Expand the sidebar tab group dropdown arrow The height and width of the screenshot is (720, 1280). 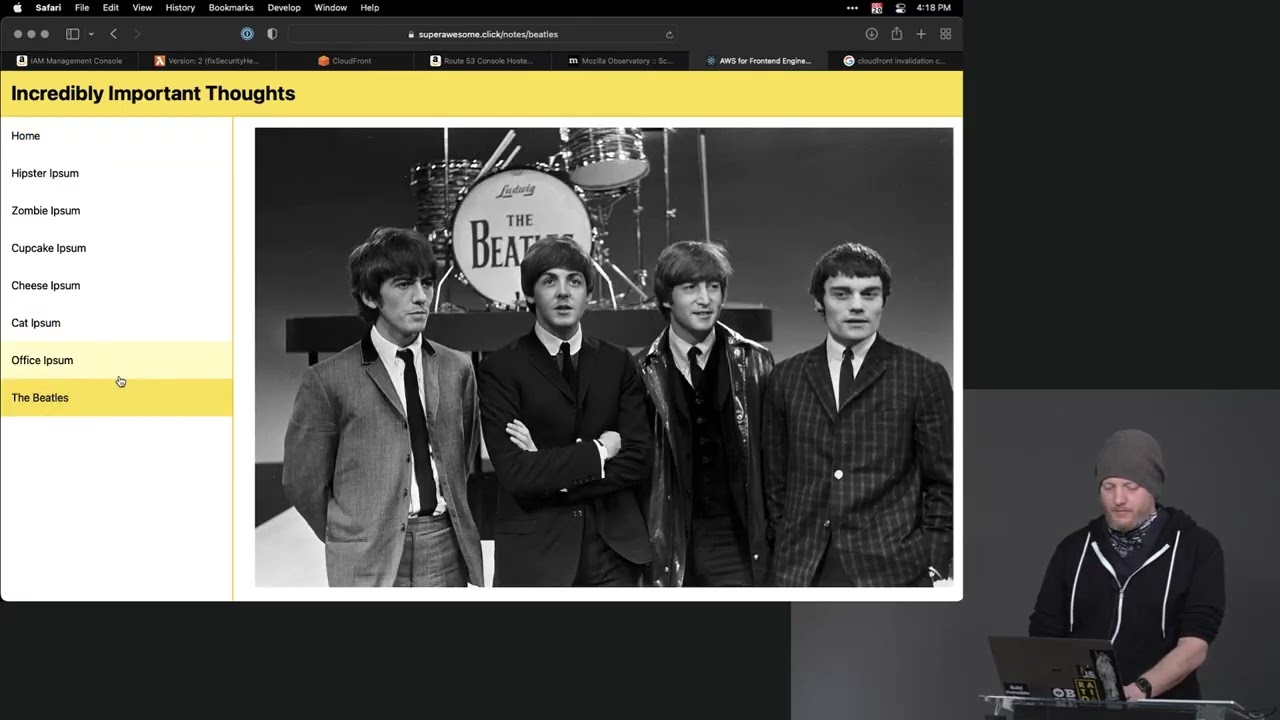click(x=91, y=34)
